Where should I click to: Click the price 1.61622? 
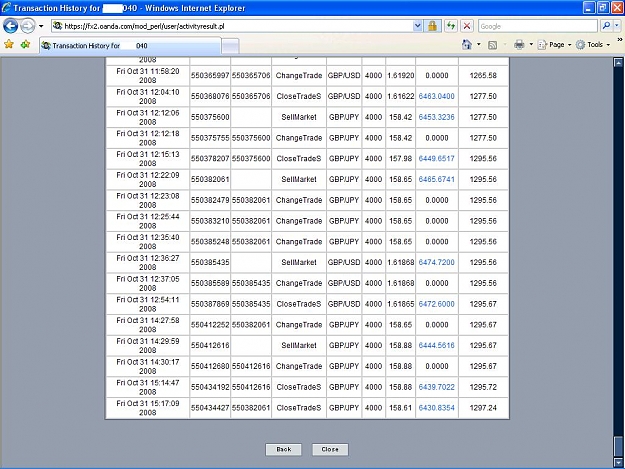click(401, 96)
